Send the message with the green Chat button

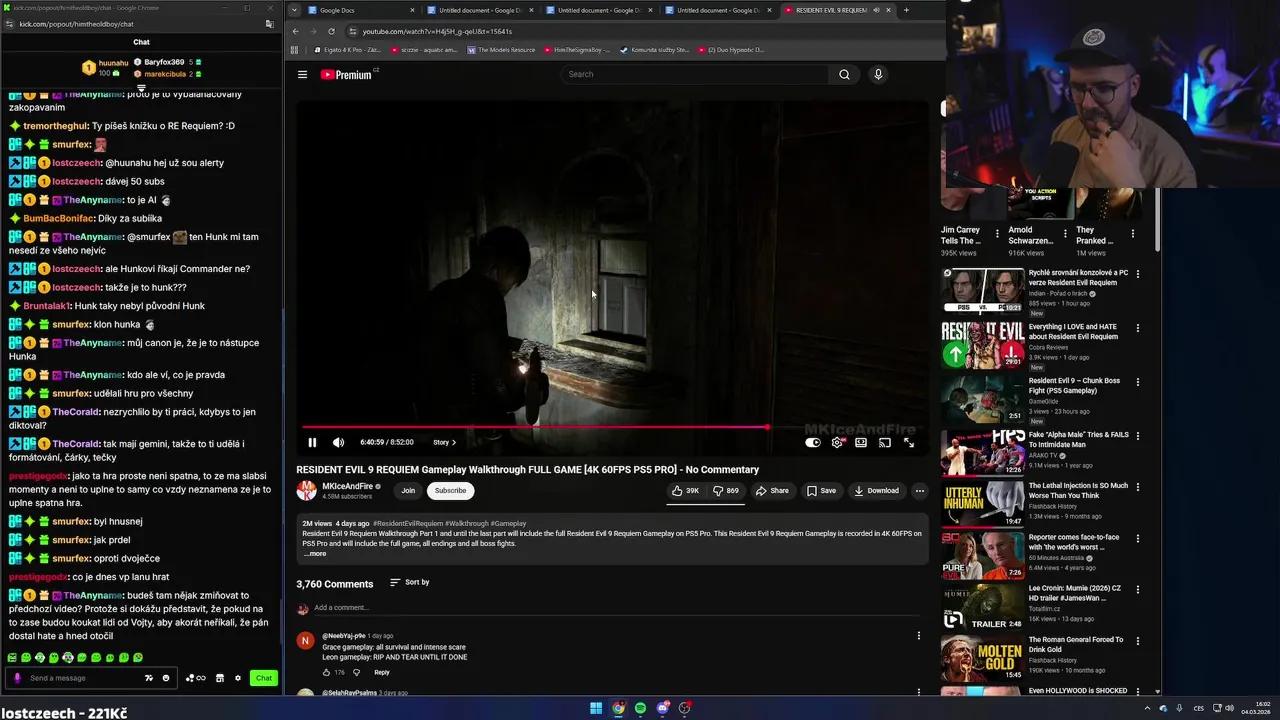(263, 678)
